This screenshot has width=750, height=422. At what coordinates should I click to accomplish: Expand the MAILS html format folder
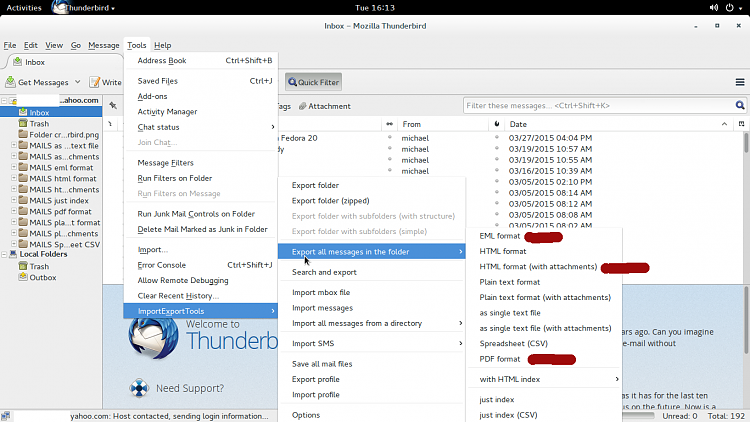coord(14,178)
